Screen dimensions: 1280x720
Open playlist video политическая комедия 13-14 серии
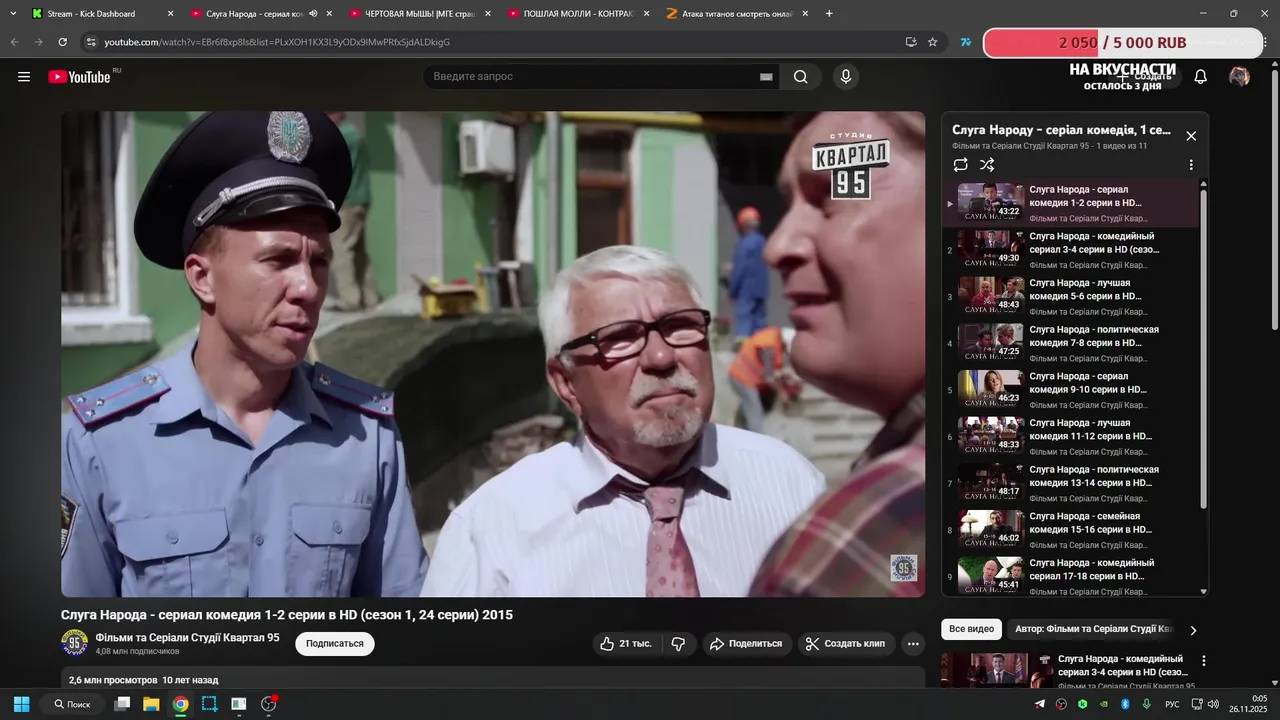(1071, 484)
